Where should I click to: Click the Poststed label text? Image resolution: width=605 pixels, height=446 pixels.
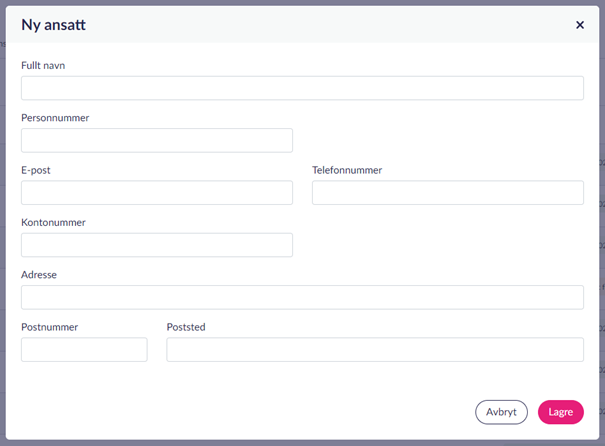[x=186, y=327]
